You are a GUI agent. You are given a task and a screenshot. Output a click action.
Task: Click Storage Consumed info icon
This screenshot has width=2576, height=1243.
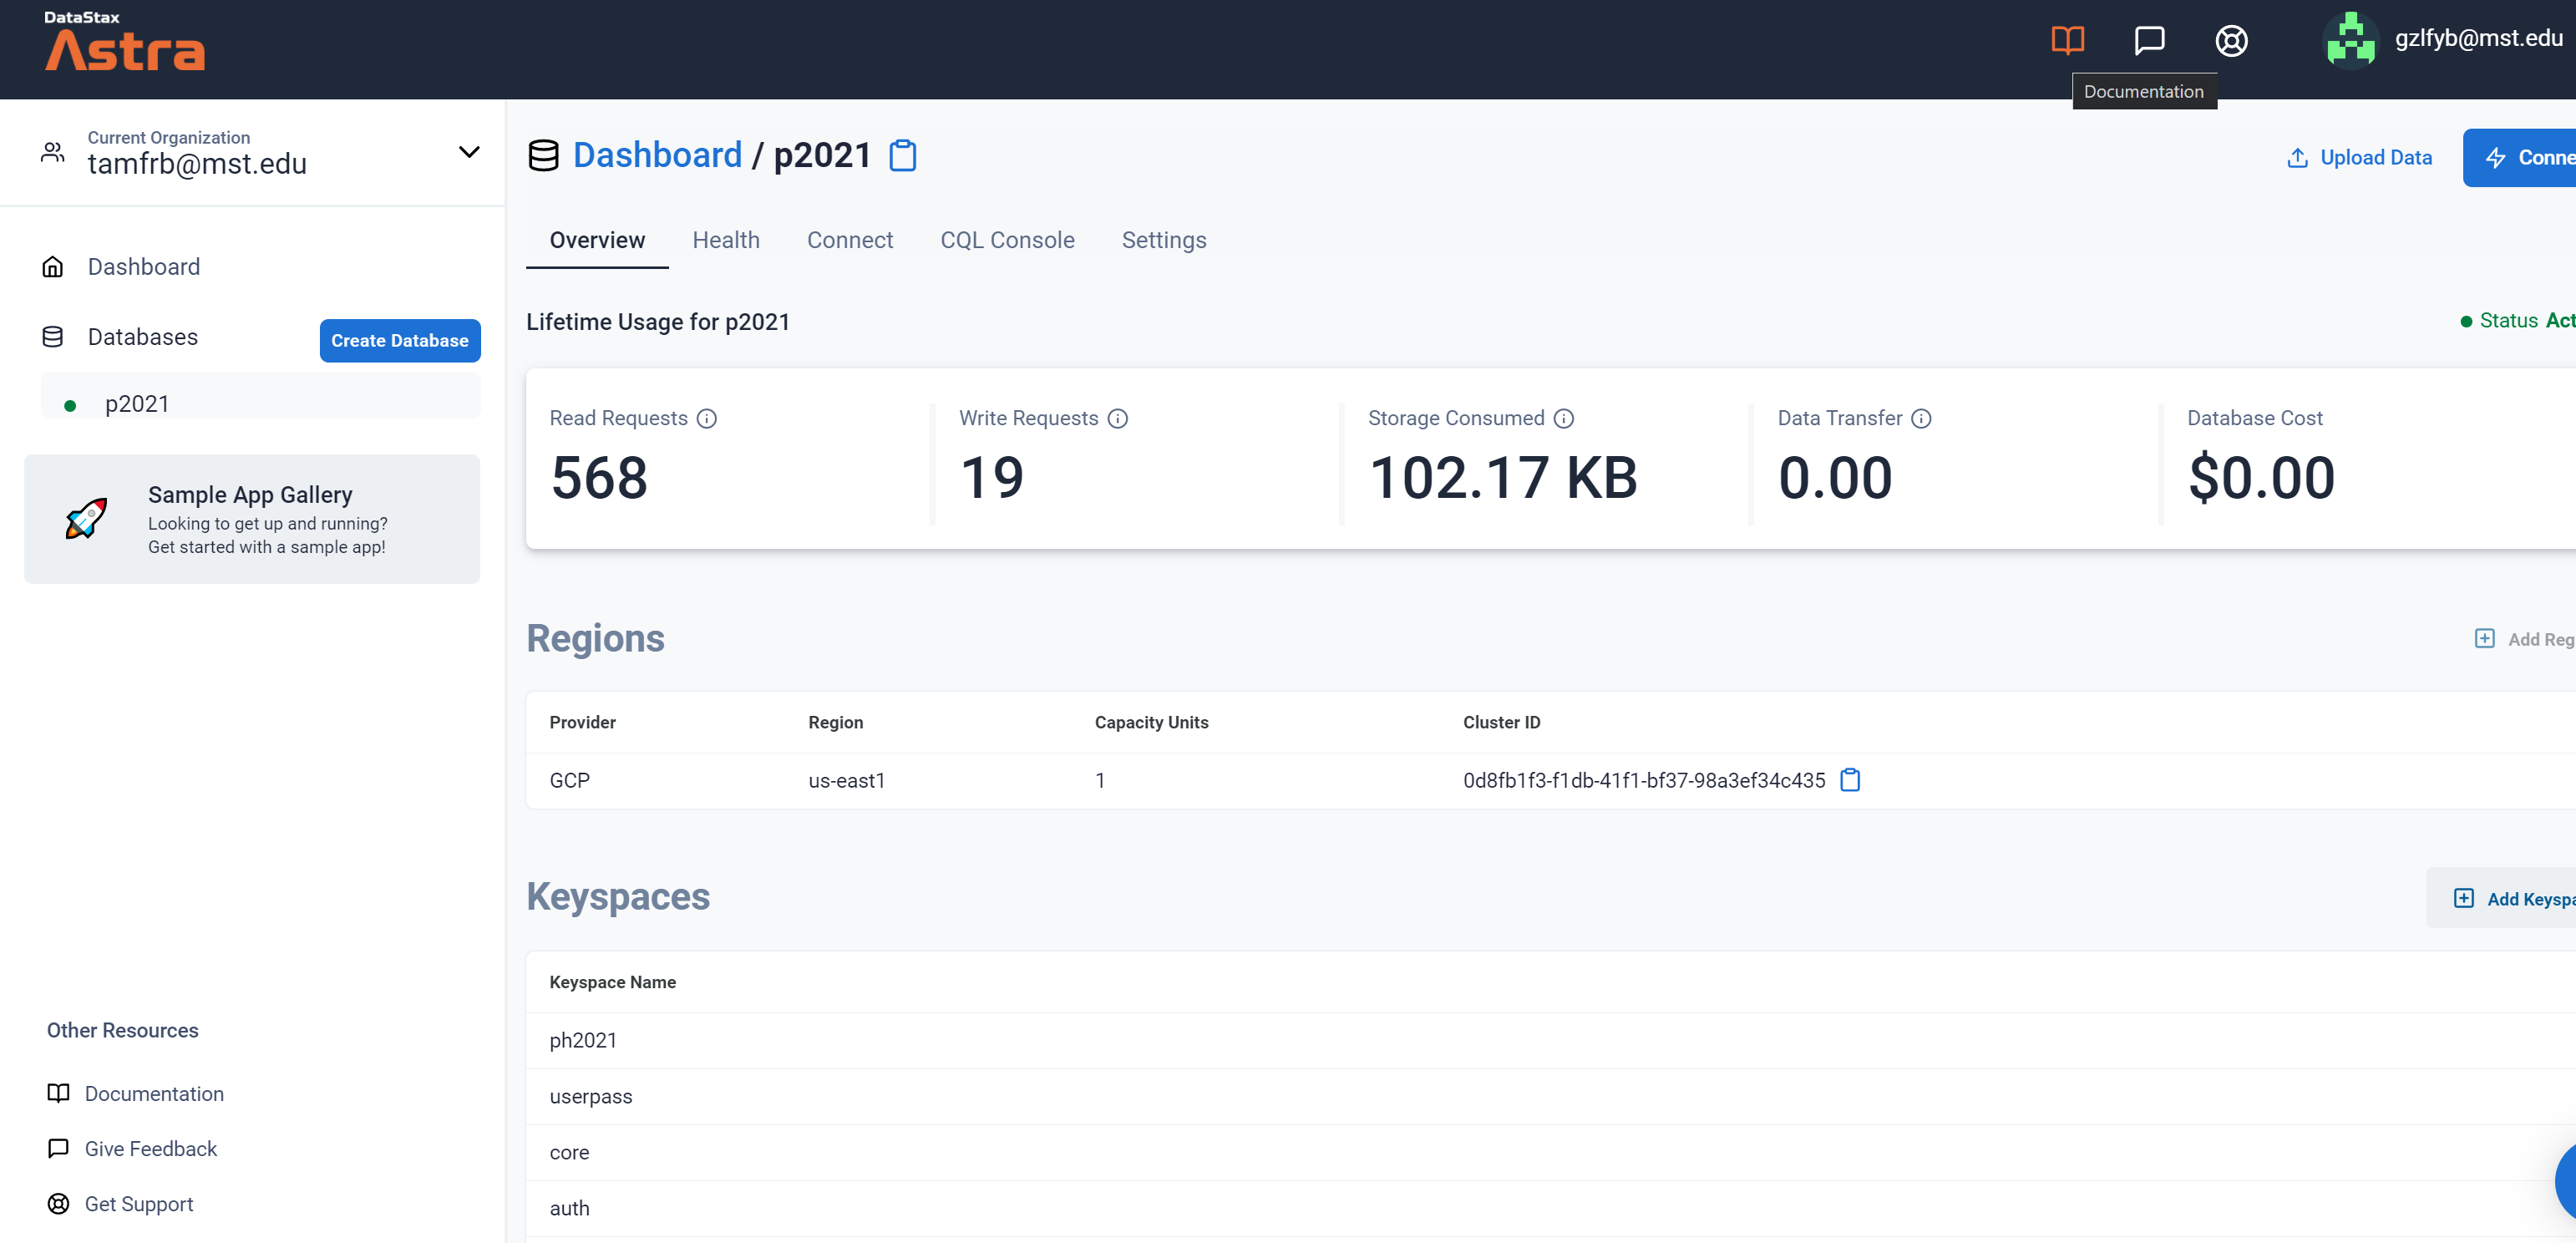click(1564, 418)
